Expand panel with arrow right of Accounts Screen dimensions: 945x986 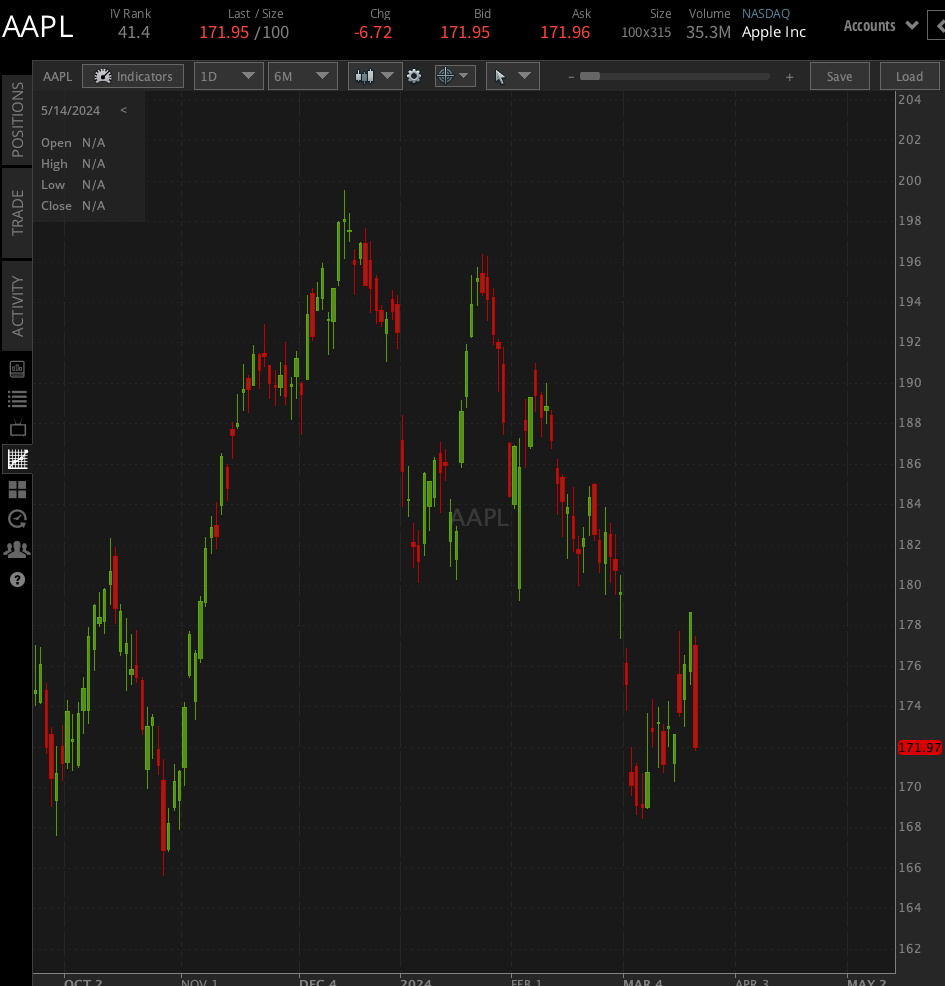pos(937,26)
